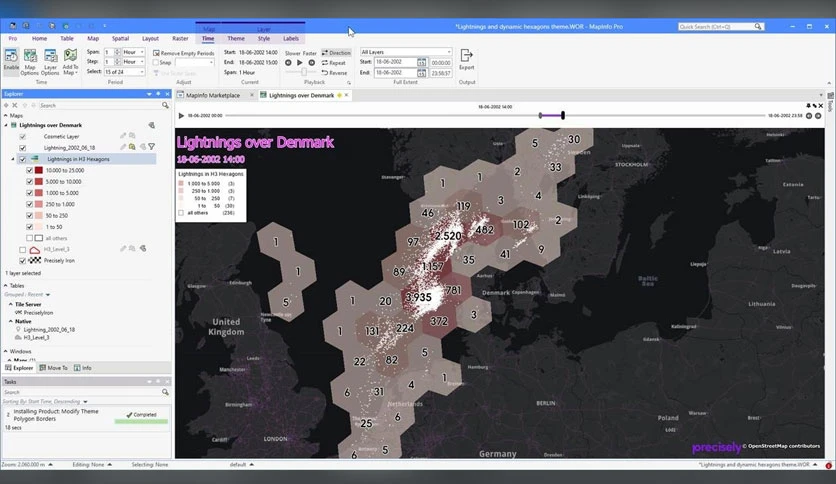Collapse the Maps section in Explorer
The width and height of the screenshot is (836, 484).
(x=6, y=115)
